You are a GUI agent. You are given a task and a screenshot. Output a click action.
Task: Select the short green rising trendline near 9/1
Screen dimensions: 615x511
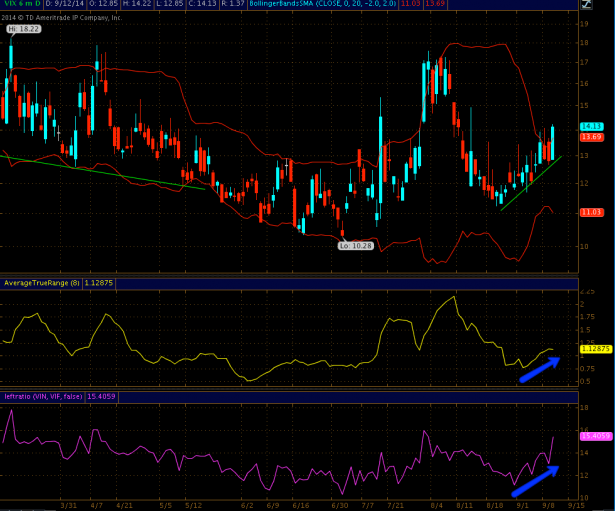[530, 182]
